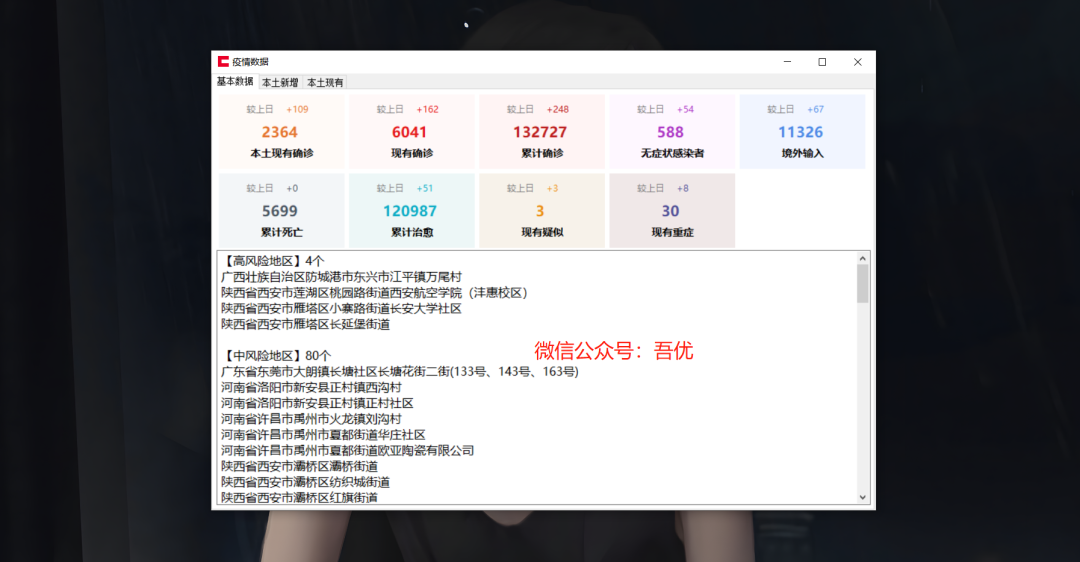The width and height of the screenshot is (1080, 562).
Task: Select the 累计治愈 120987 card
Action: tap(411, 211)
